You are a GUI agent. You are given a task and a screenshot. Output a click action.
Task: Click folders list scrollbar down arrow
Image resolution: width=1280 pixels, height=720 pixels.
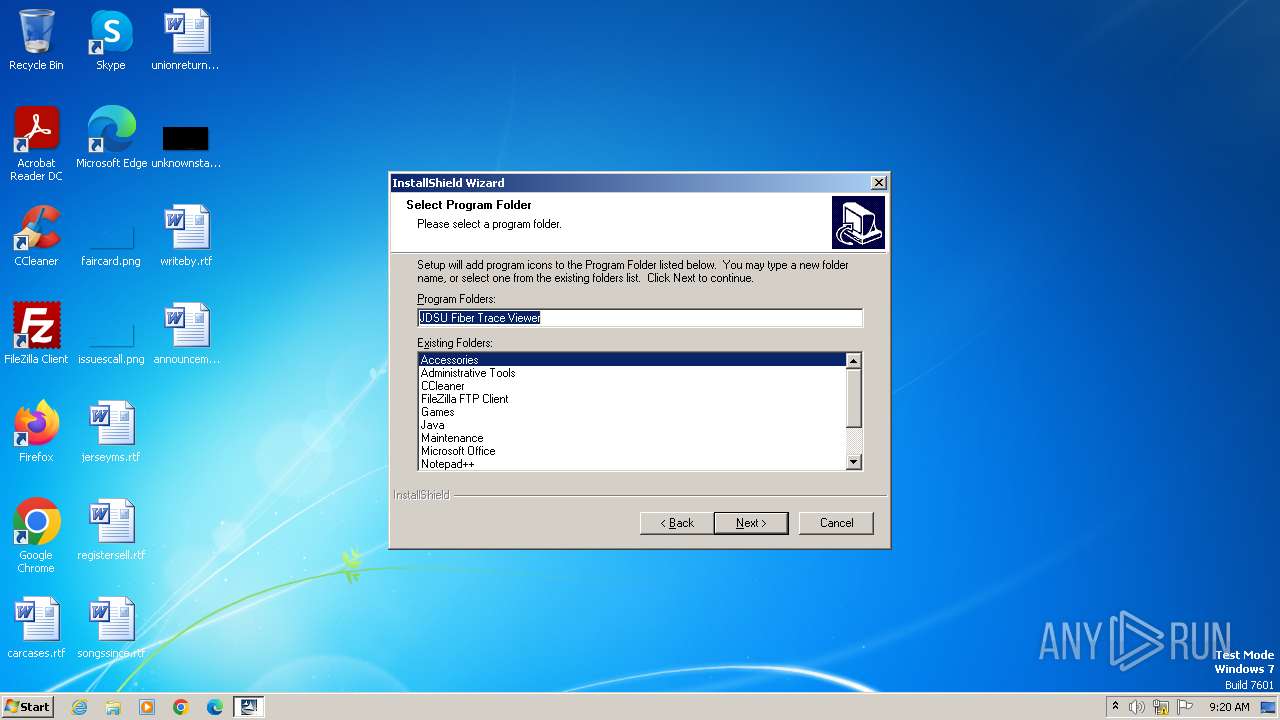point(854,462)
